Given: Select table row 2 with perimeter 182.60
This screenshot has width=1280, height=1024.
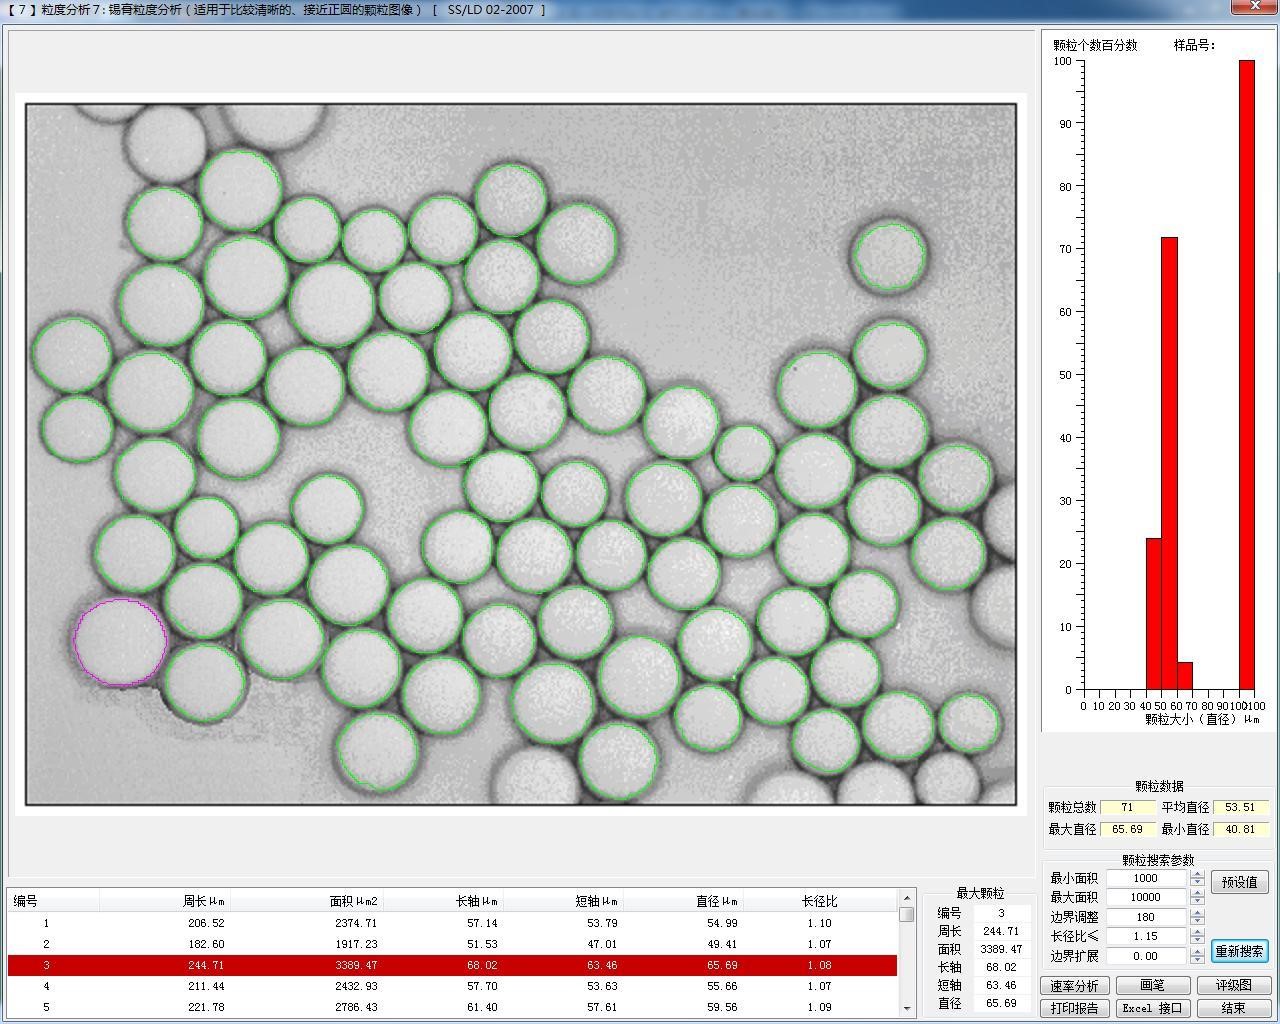Looking at the screenshot, I should point(452,944).
